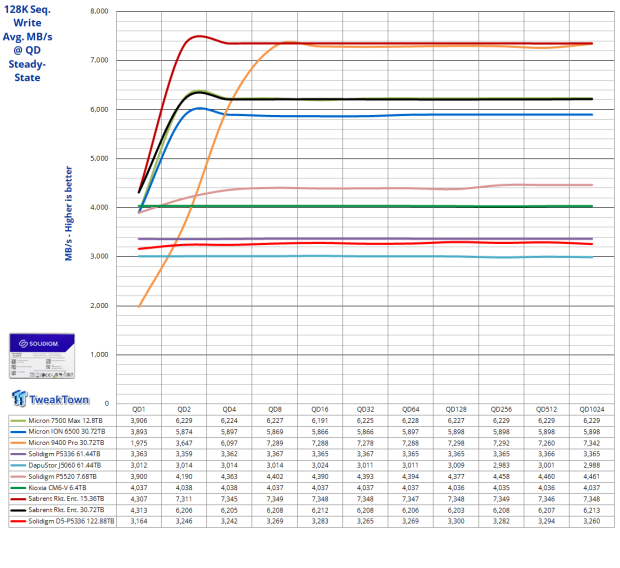The width and height of the screenshot is (620, 568).
Task: Click the 8,000 y-axis label
Action: tap(99, 11)
